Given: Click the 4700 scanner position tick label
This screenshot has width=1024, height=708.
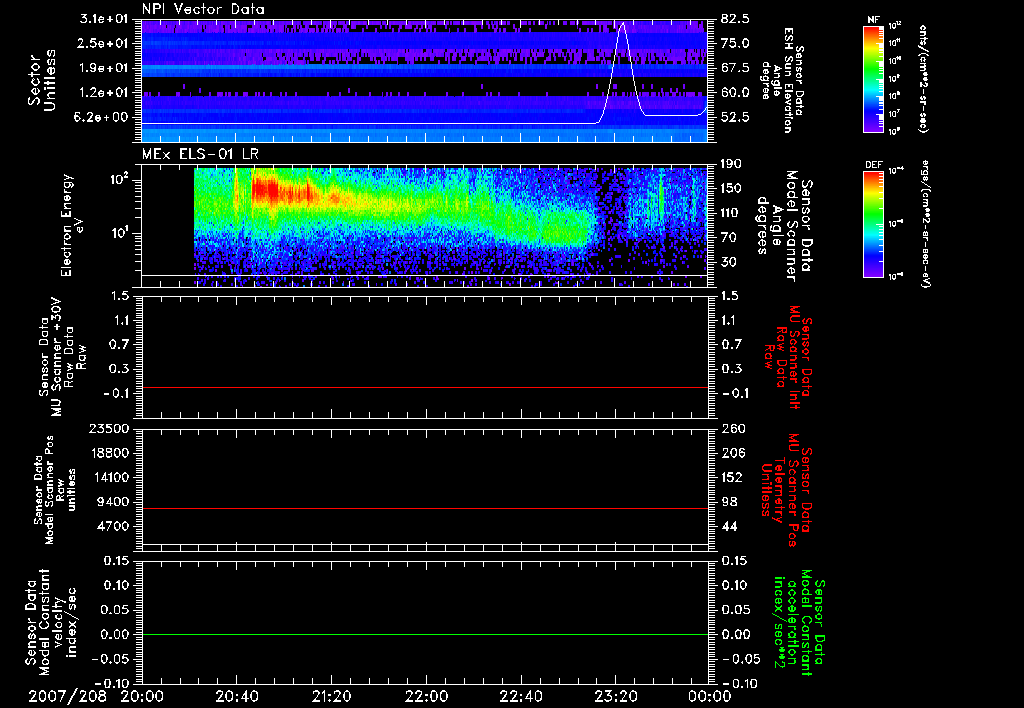Looking at the screenshot, I should click(x=112, y=526).
